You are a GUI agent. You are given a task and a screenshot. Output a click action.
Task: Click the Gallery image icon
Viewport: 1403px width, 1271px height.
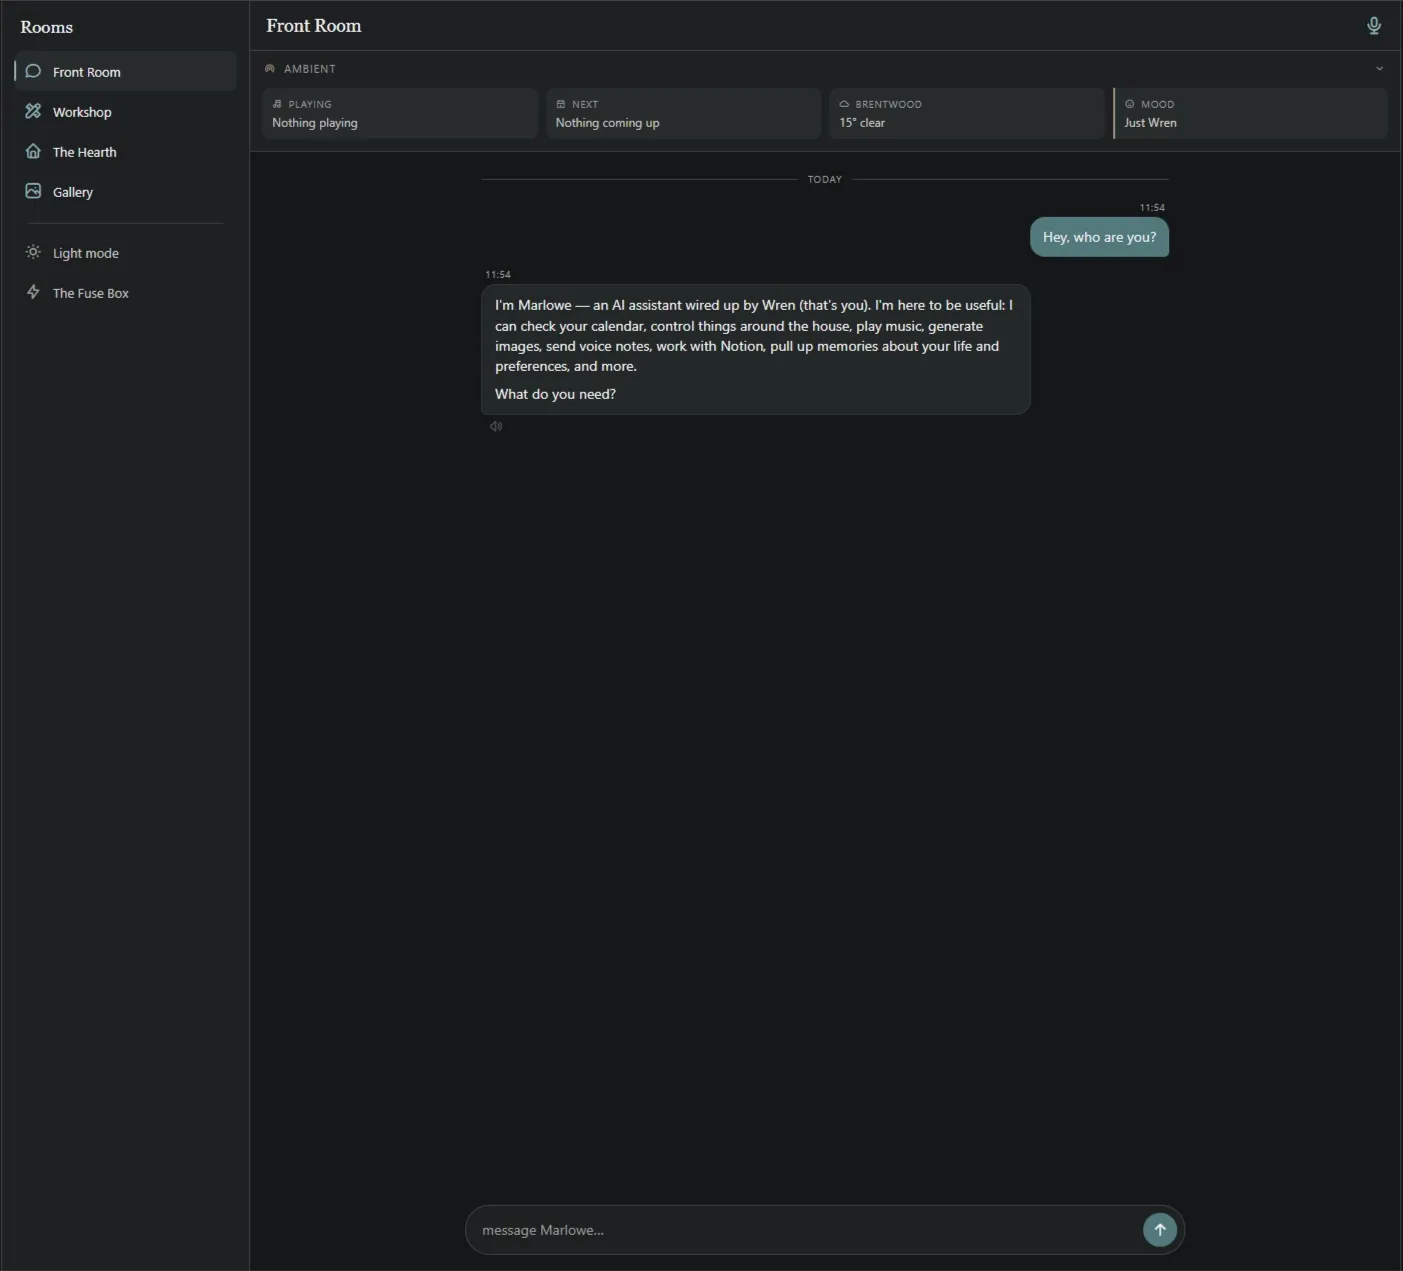click(33, 191)
